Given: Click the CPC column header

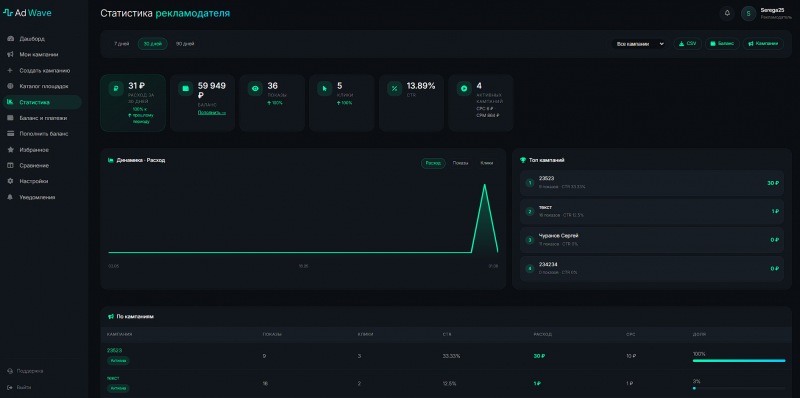Looking at the screenshot, I should click(x=630, y=334).
